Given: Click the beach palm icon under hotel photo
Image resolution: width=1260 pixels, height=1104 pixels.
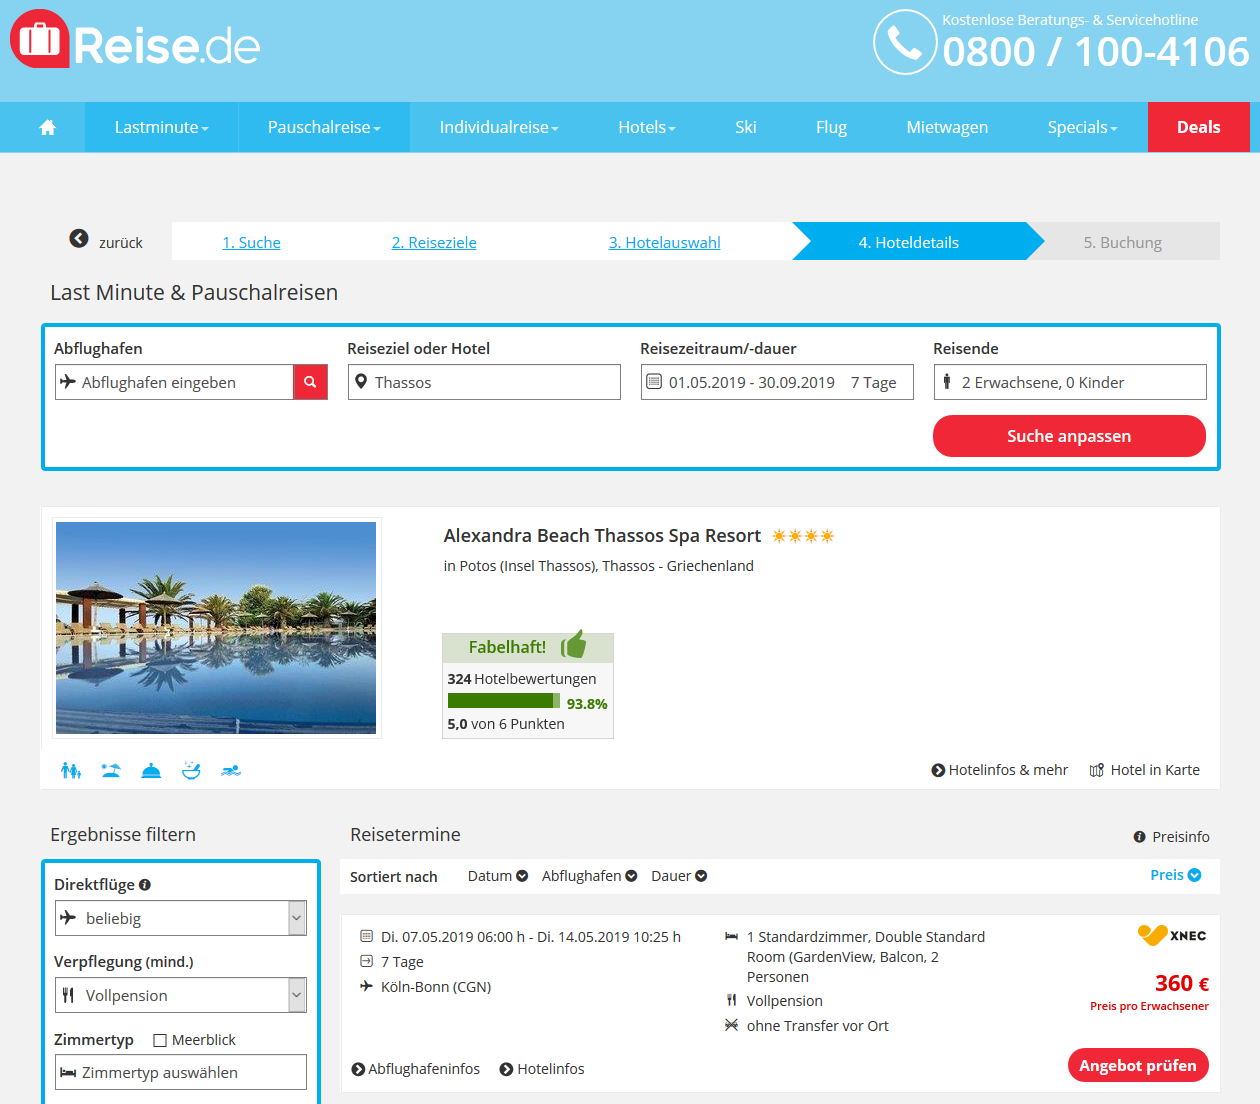Looking at the screenshot, I should [111, 770].
